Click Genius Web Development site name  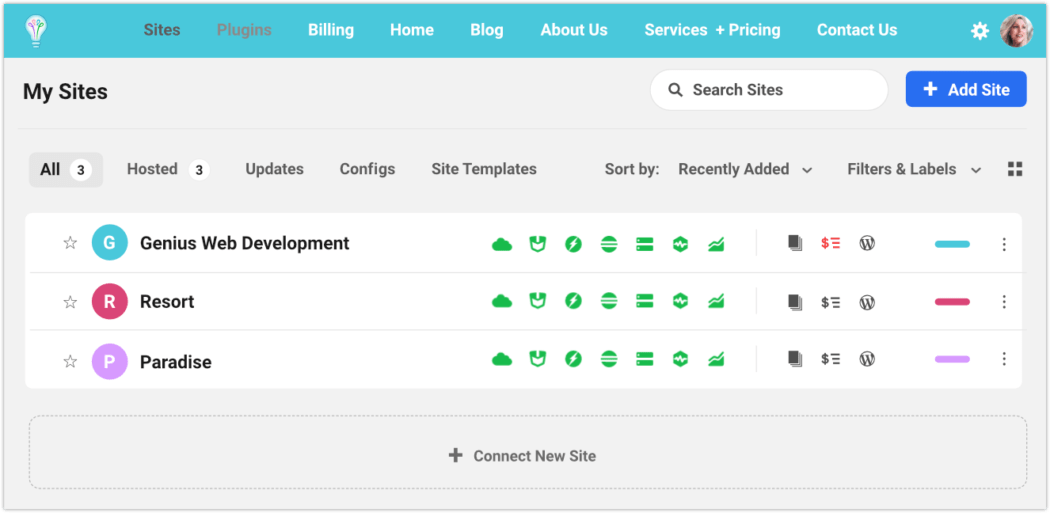[244, 243]
